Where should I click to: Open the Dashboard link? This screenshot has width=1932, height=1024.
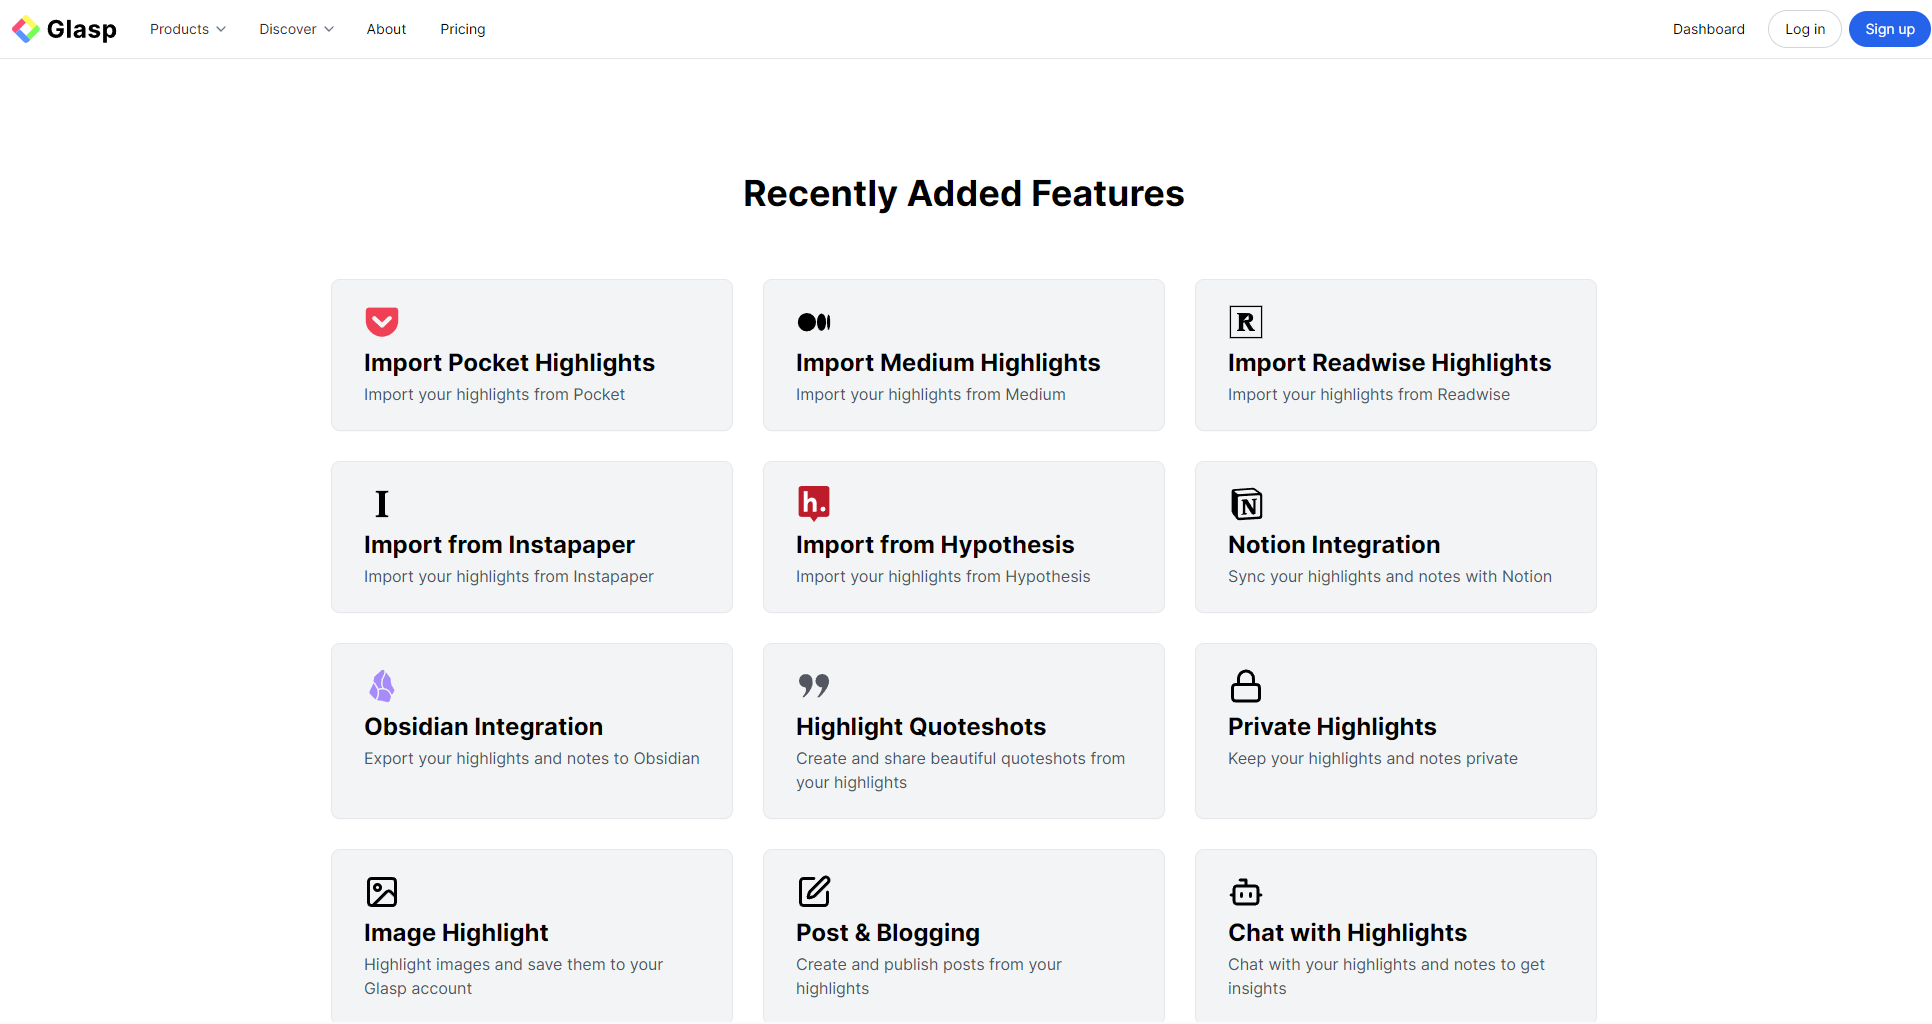coord(1708,29)
